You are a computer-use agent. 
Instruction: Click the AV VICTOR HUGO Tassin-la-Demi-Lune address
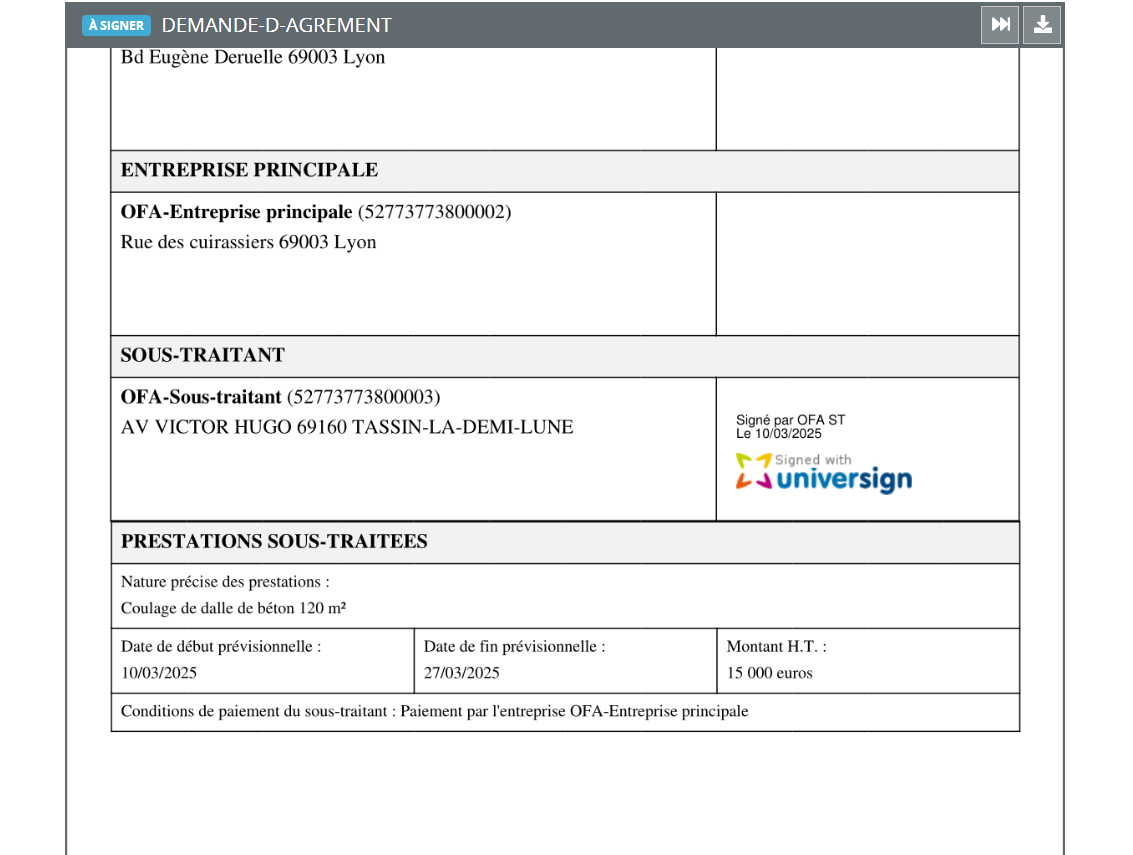click(346, 427)
